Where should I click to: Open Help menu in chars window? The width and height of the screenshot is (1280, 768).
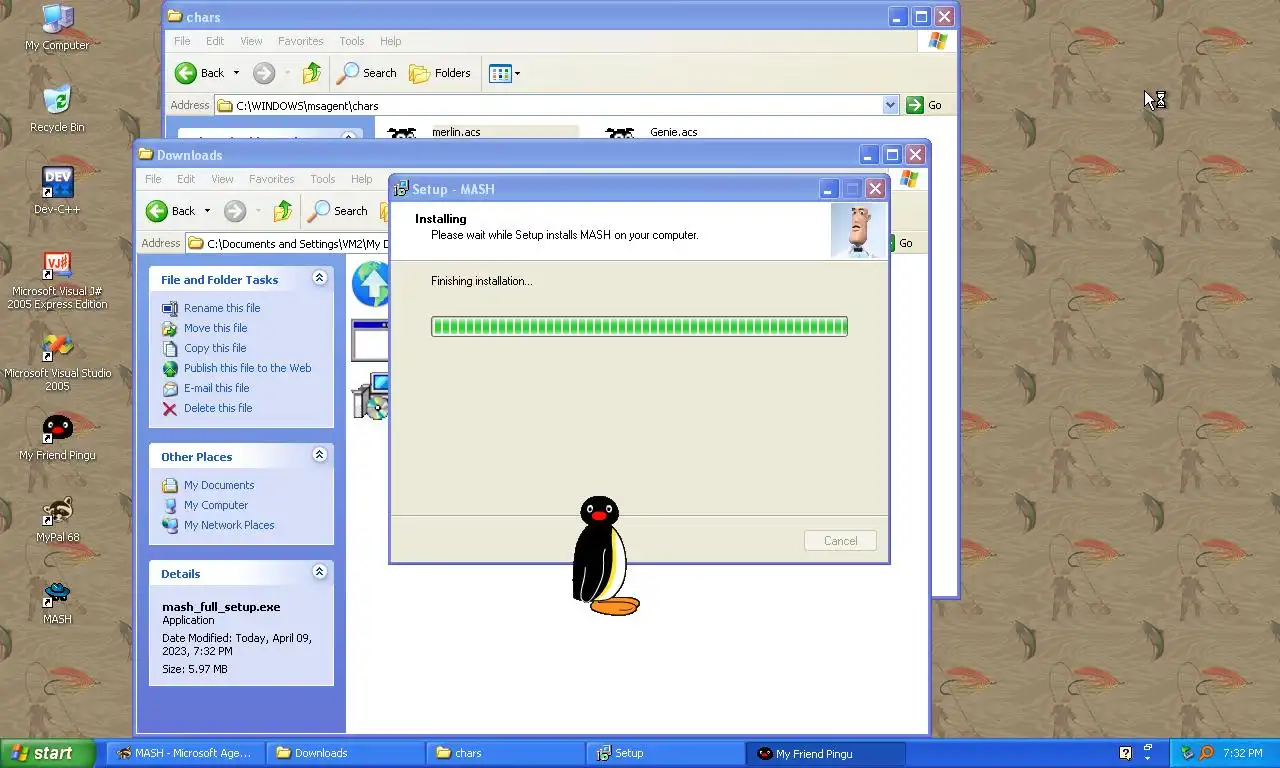coord(391,41)
